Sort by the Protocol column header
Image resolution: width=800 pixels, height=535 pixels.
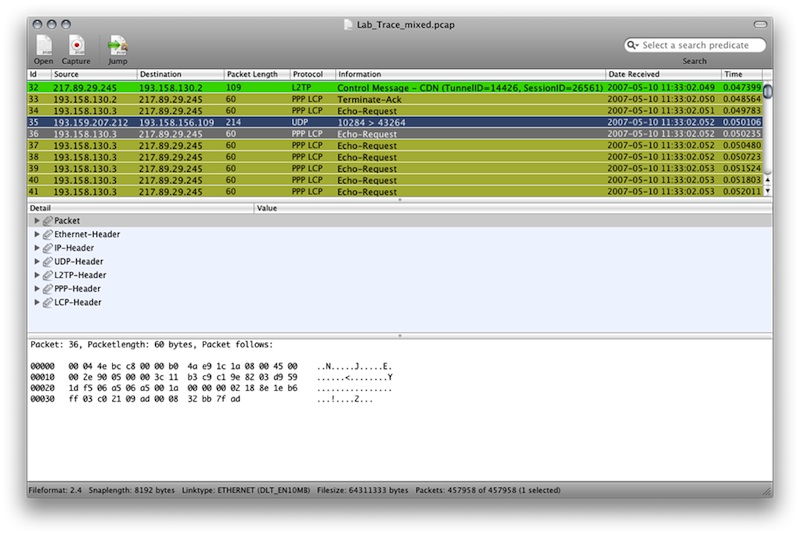[x=312, y=75]
